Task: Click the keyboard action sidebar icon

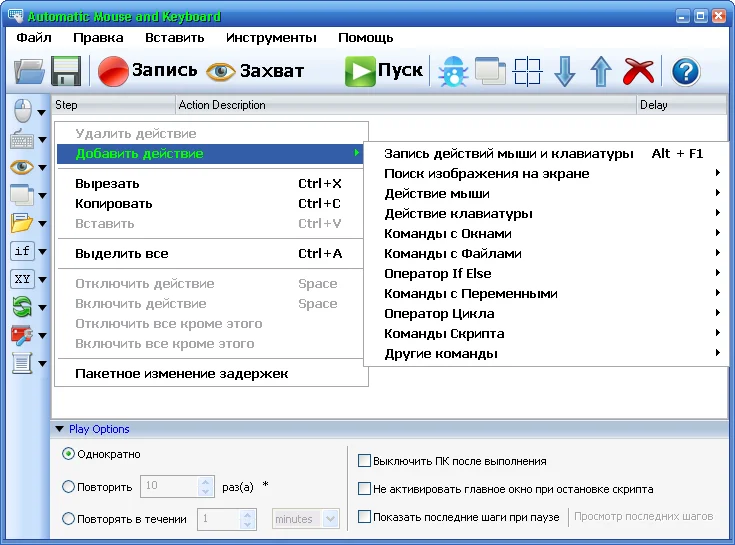Action: click(22, 139)
